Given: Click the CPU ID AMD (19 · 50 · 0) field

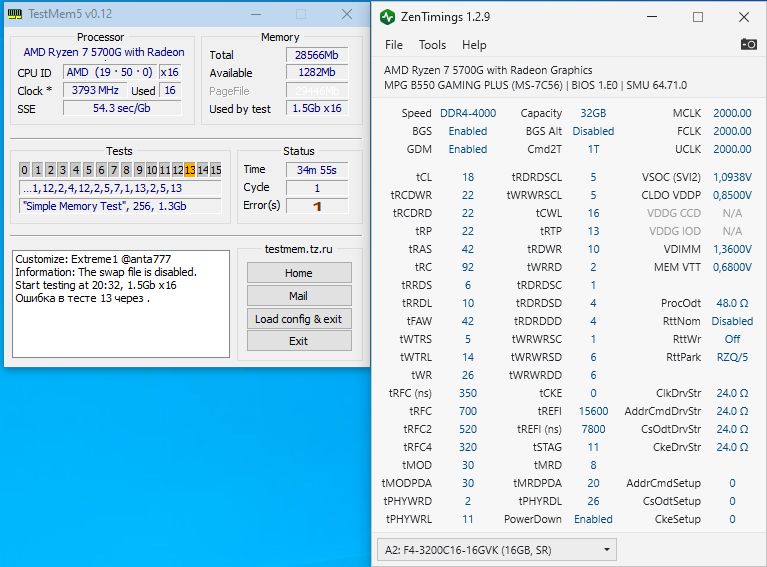Looking at the screenshot, I should point(110,72).
